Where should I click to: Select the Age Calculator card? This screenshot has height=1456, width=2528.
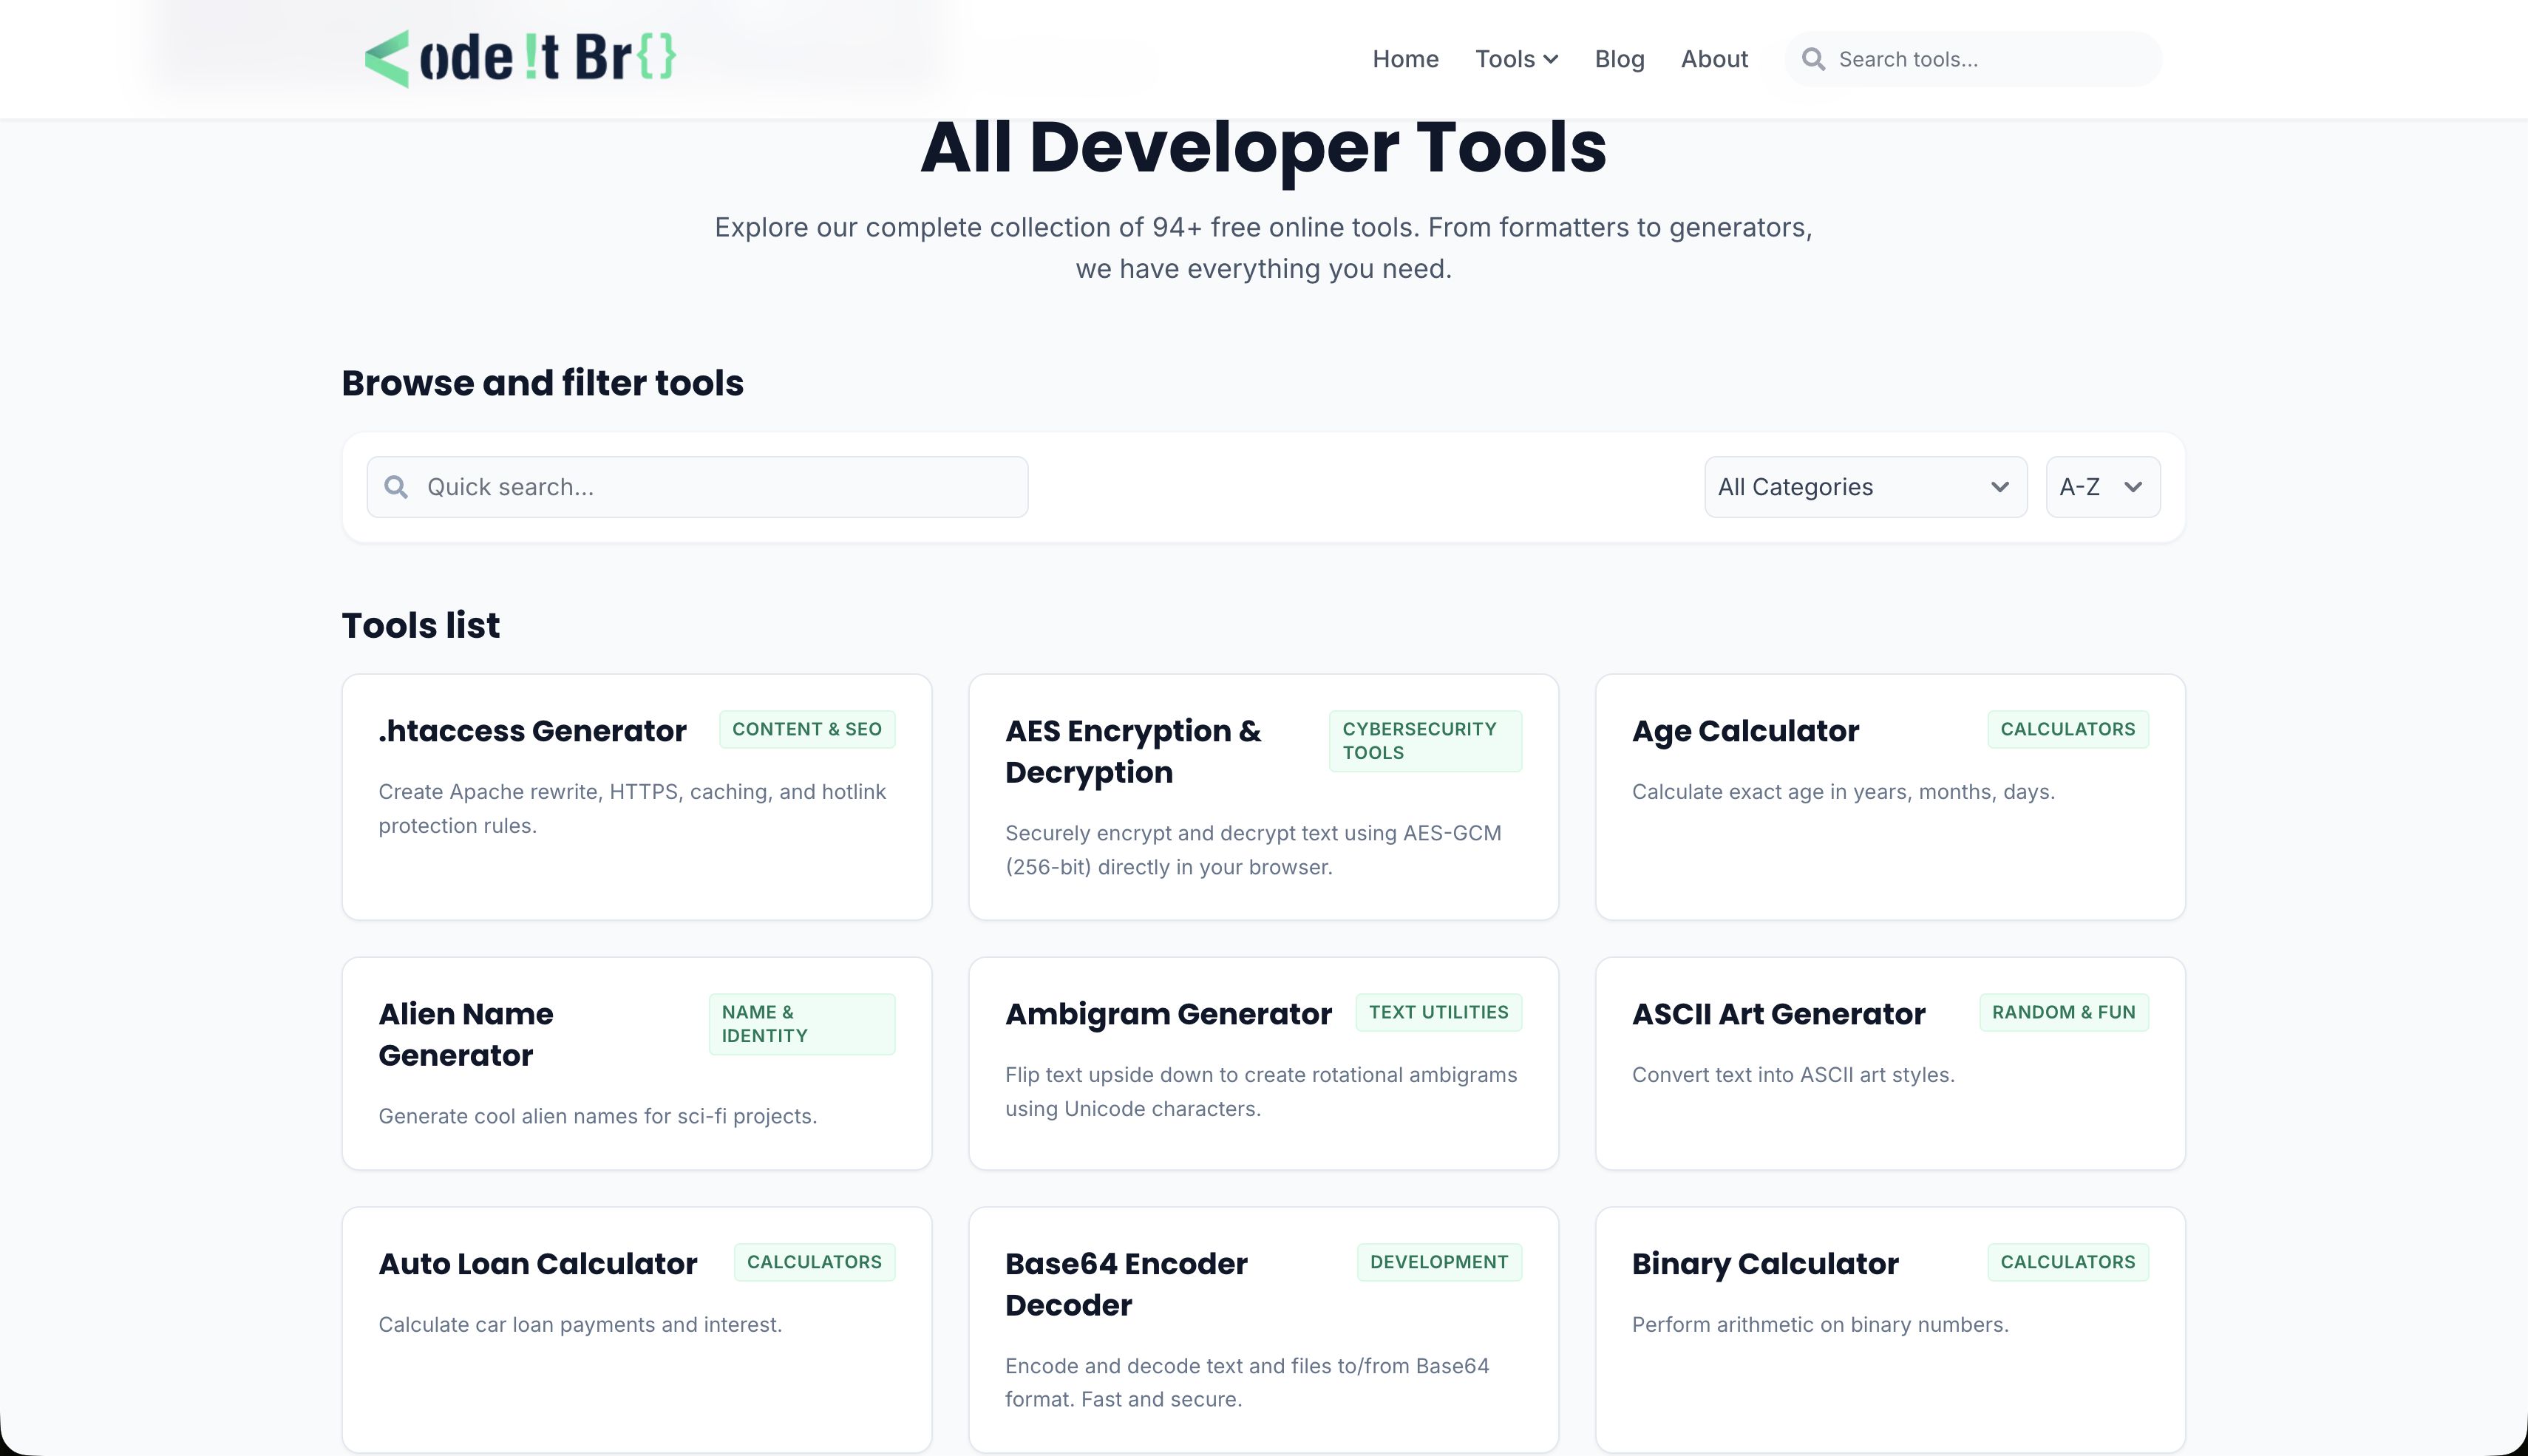(1744, 730)
